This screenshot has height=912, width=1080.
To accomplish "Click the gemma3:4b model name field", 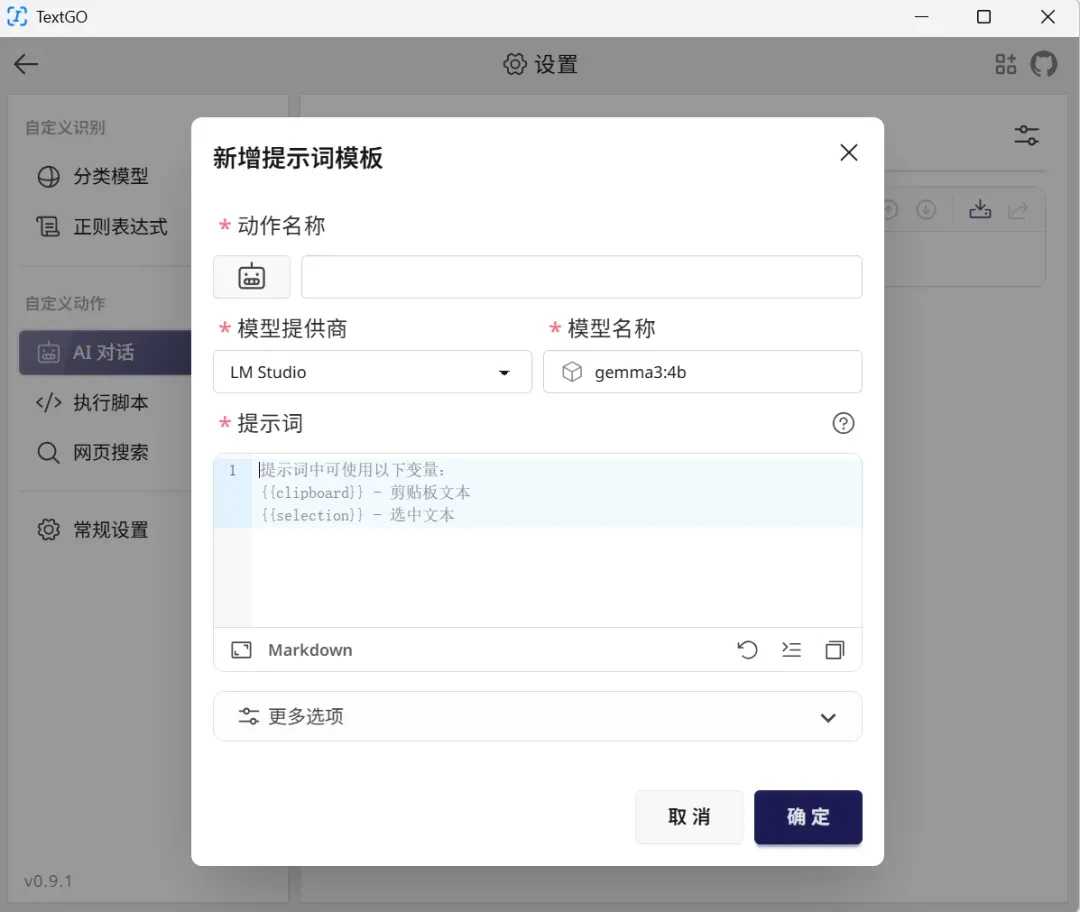I will [x=703, y=372].
